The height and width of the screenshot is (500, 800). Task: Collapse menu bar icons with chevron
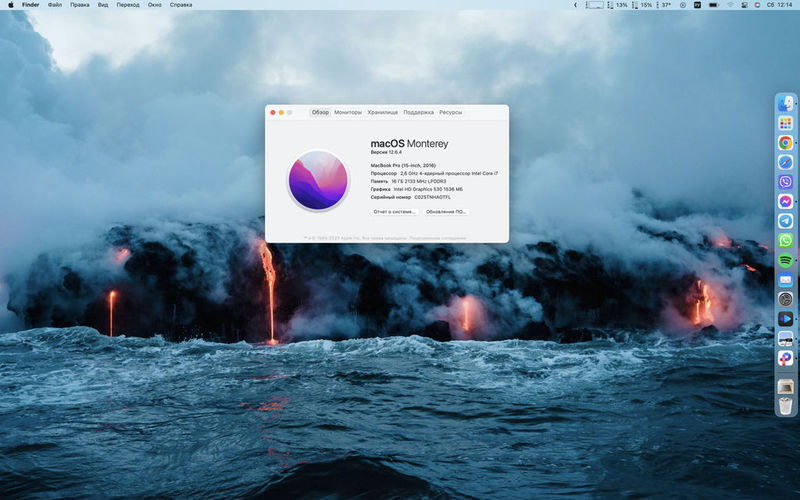(x=576, y=5)
